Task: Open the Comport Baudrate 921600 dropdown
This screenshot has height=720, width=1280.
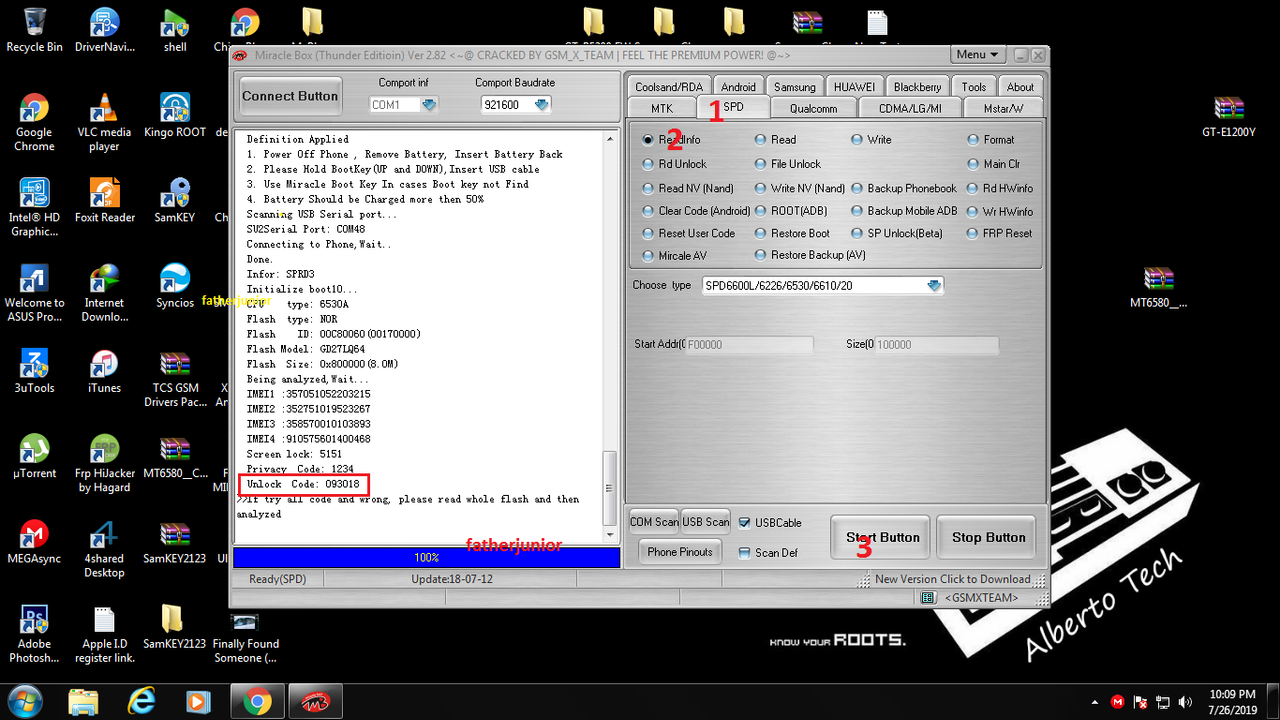Action: 541,105
